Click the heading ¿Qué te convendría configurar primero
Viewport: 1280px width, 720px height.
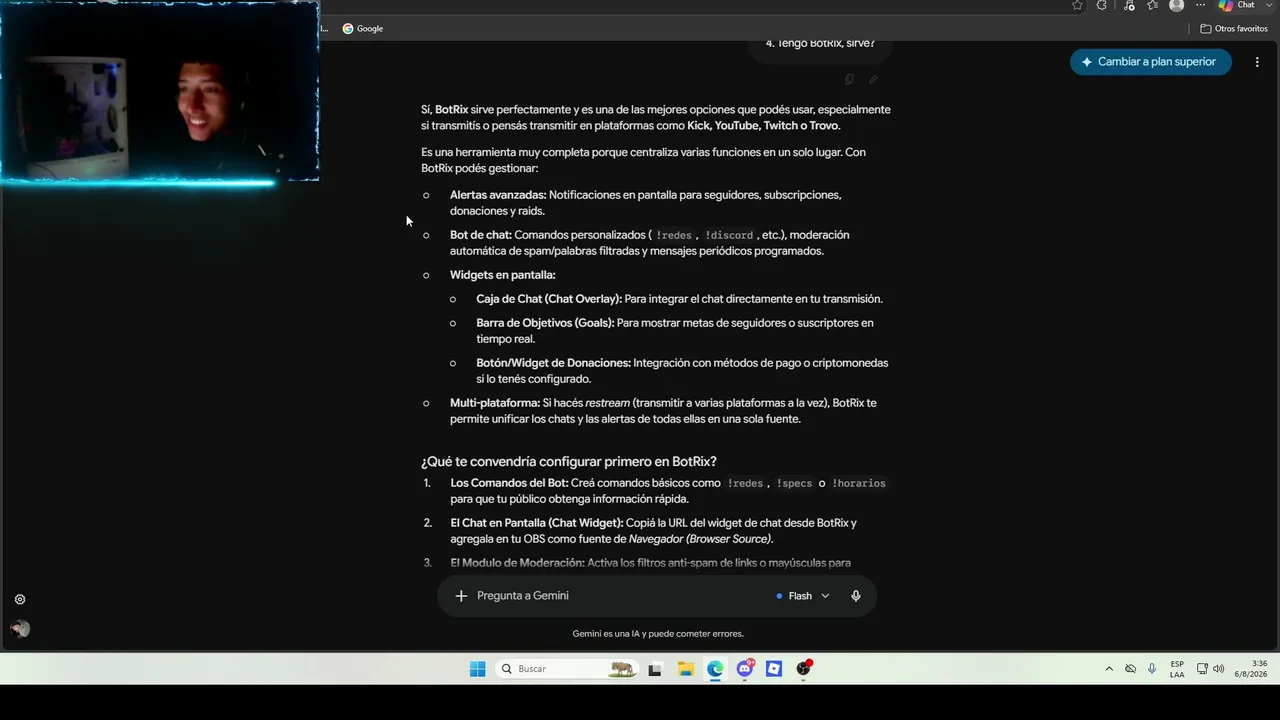pos(569,462)
